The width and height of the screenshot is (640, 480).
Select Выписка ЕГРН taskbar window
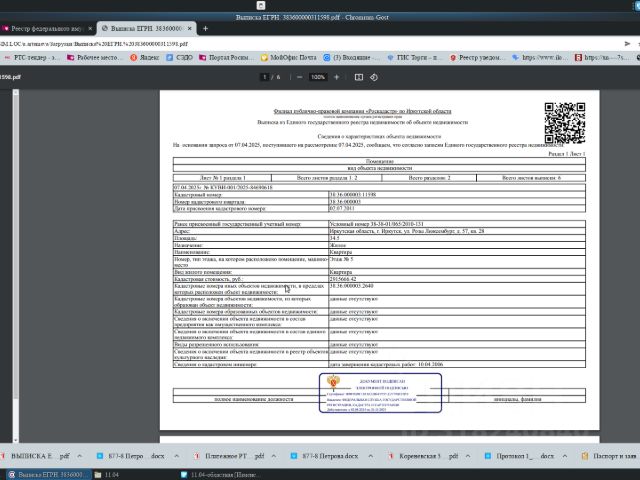47,475
